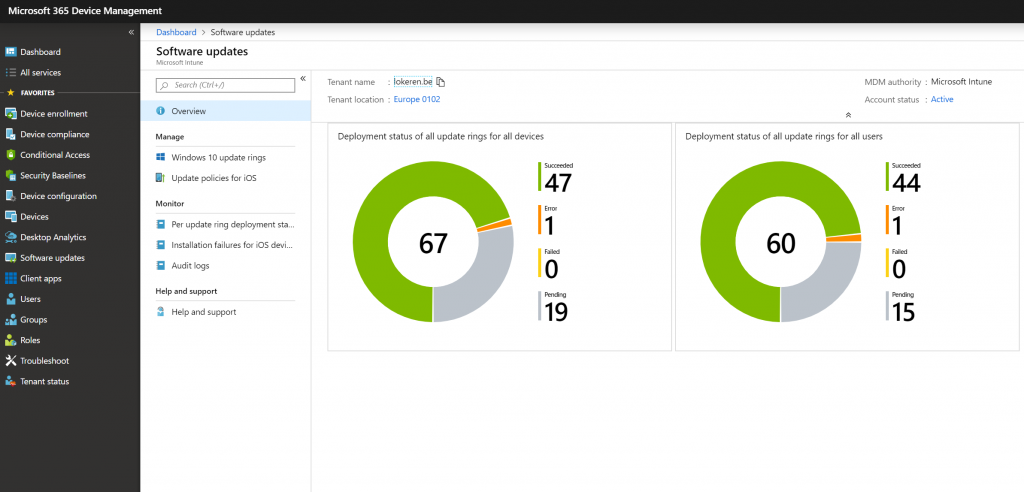This screenshot has width=1024, height=492.
Task: Click the Update policies for iOS icon
Action: 160,178
